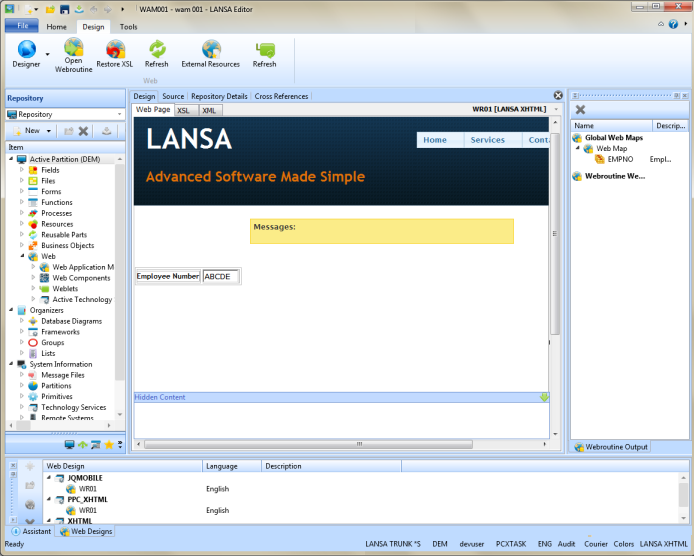The image size is (694, 556).
Task: Open the Designer tool in ribbon
Action: point(26,54)
